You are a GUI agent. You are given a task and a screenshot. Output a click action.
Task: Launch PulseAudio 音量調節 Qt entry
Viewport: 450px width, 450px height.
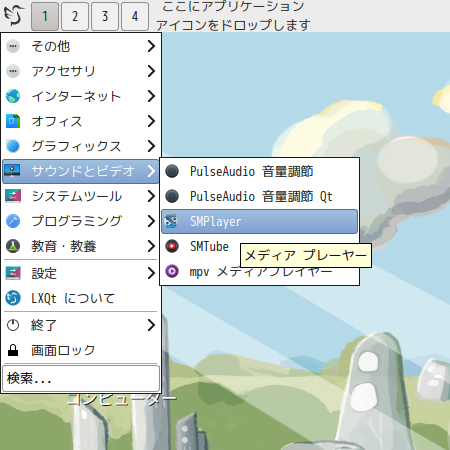(259, 196)
